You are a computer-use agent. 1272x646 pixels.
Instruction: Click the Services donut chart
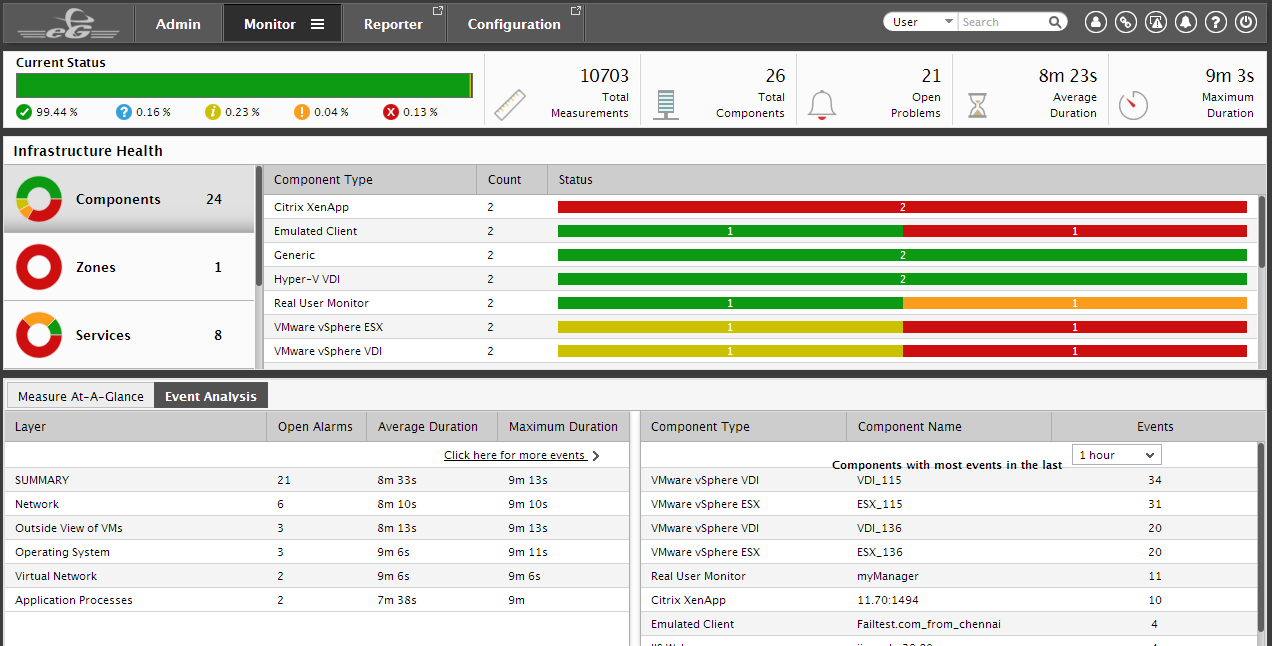pyautogui.click(x=39, y=335)
